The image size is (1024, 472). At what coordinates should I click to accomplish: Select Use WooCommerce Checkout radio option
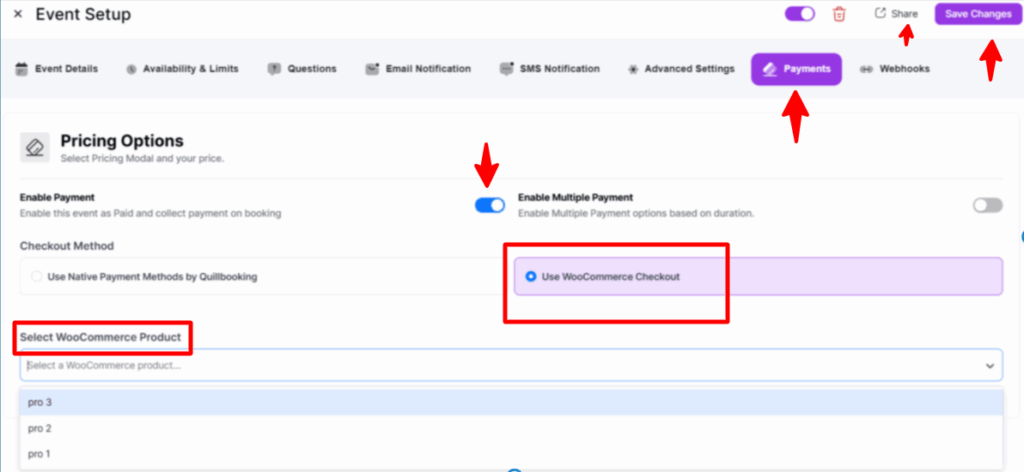click(x=530, y=277)
